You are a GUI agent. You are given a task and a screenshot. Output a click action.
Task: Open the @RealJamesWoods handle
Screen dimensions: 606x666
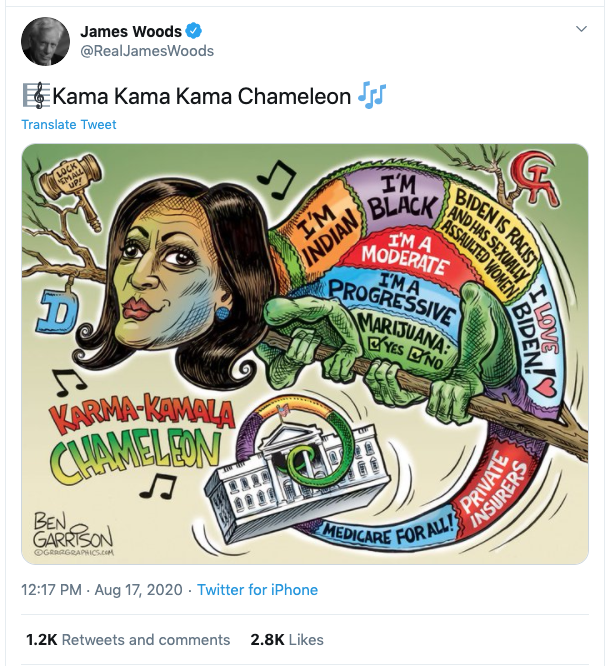147,51
